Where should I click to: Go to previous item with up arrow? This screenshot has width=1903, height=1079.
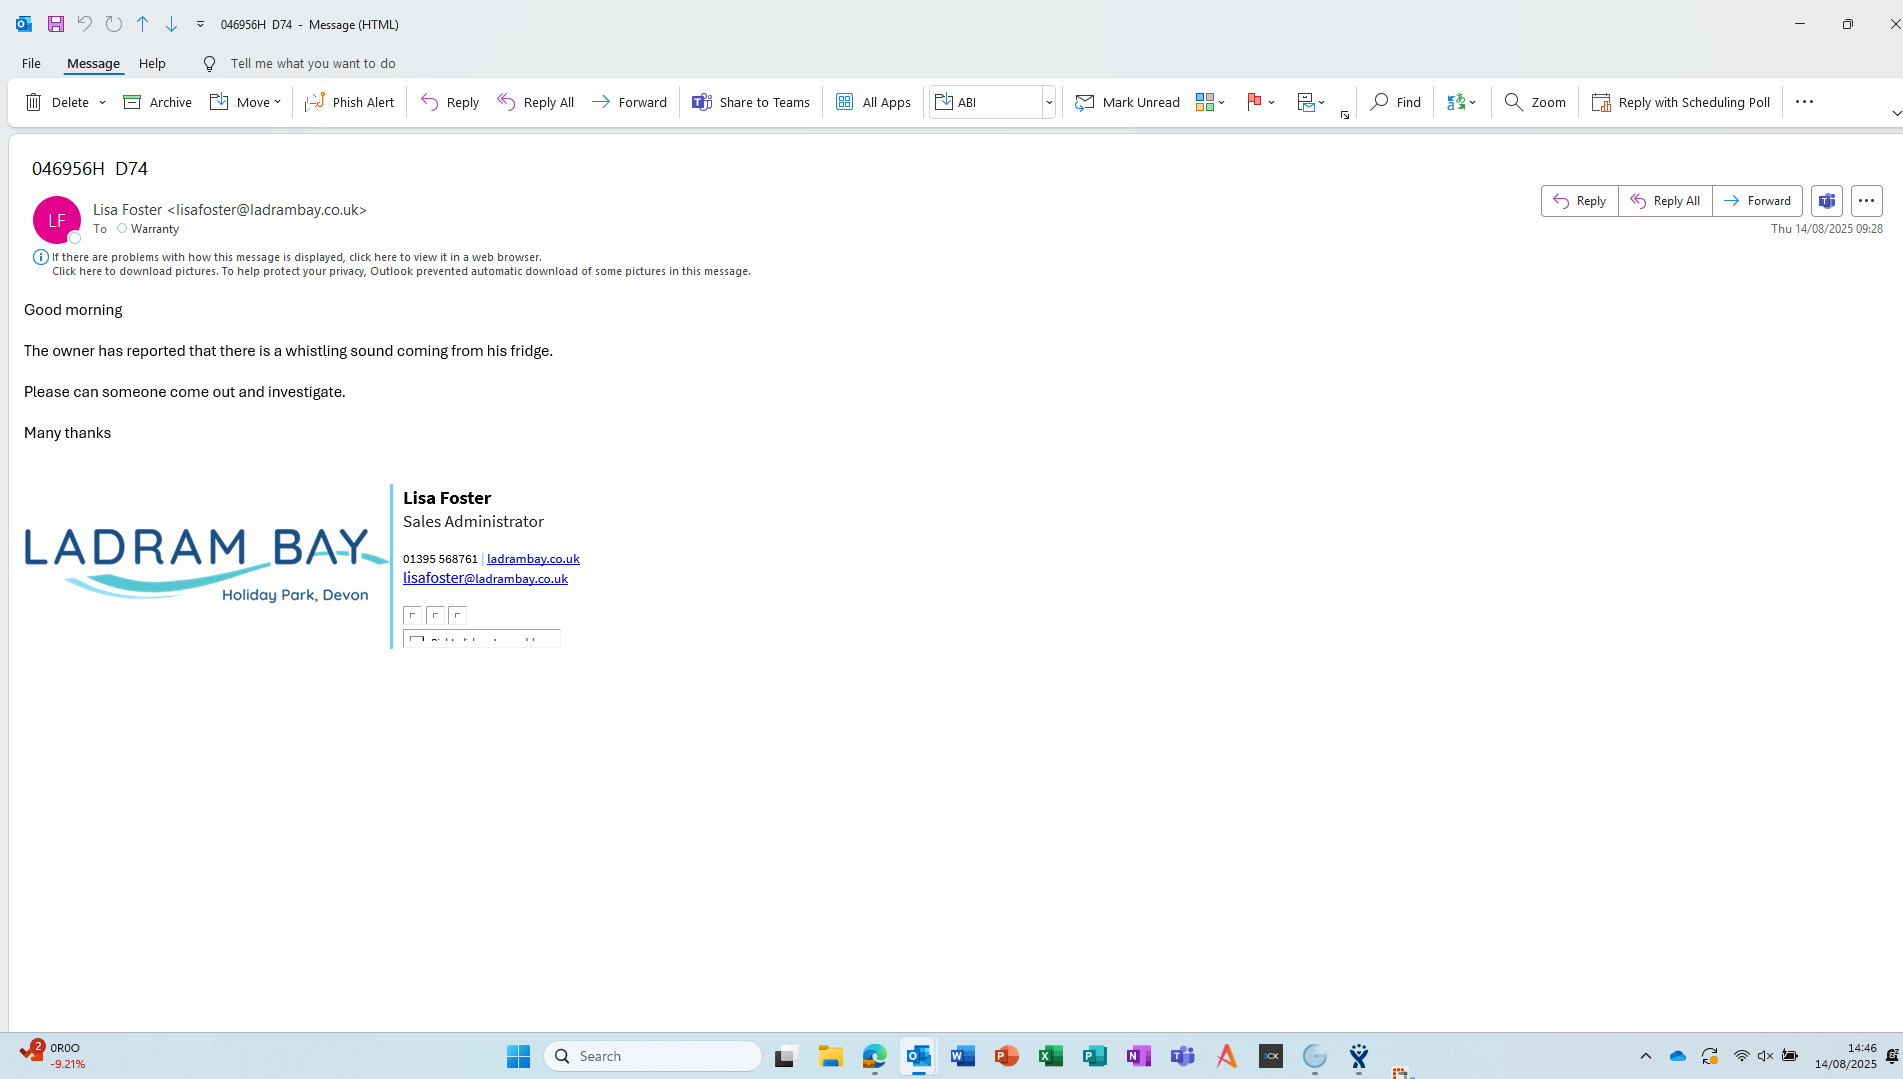click(x=143, y=24)
